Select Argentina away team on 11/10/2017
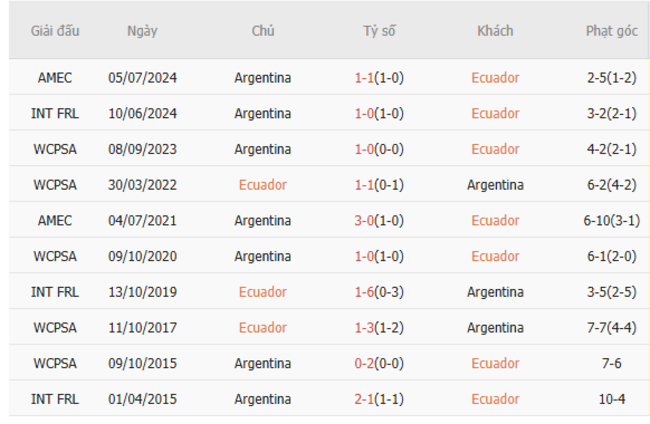 tap(495, 328)
